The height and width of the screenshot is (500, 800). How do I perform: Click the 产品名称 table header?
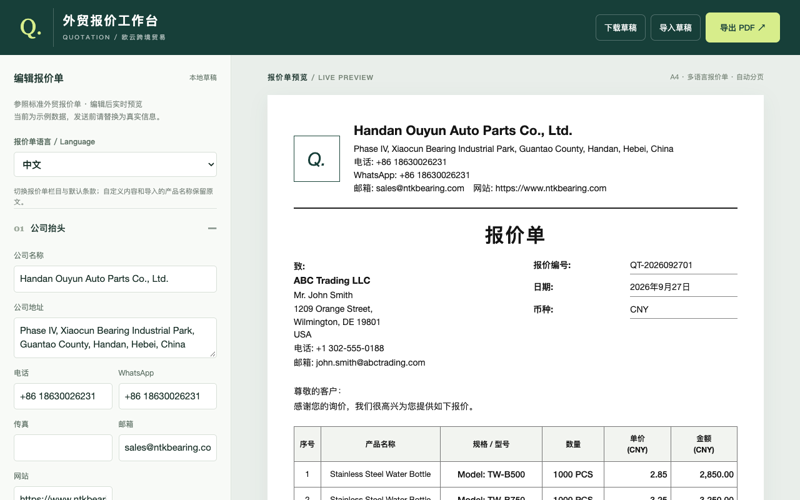[380, 444]
